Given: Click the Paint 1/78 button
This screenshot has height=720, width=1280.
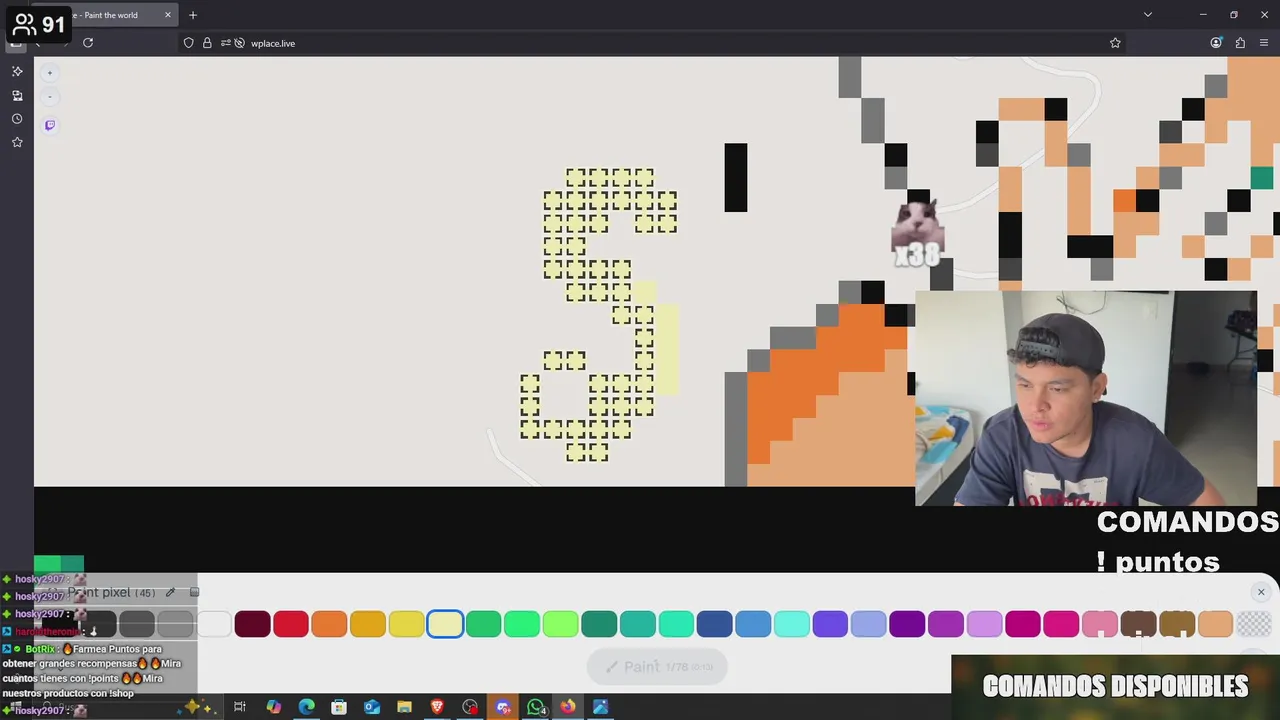Looking at the screenshot, I should [656, 667].
